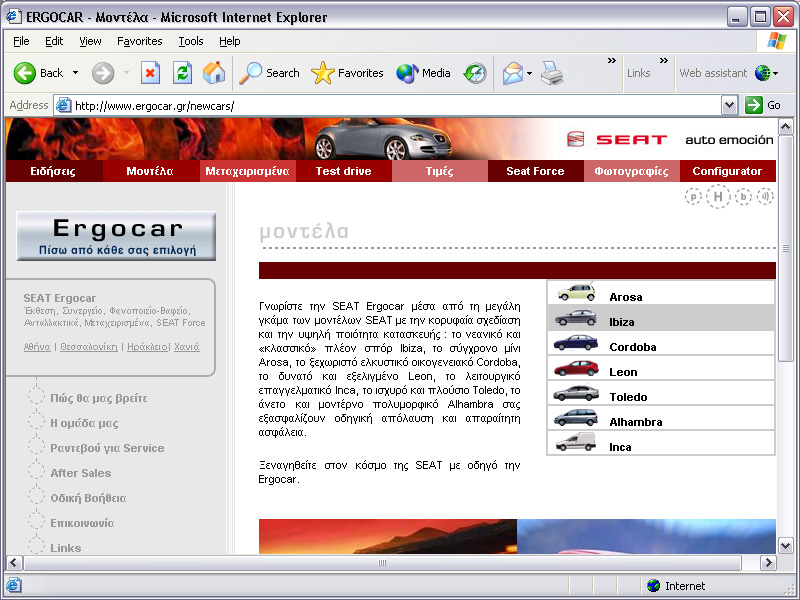Viewport: 800px width, 600px height.
Task: Click the green Go arrow button
Action: pyautogui.click(x=754, y=105)
